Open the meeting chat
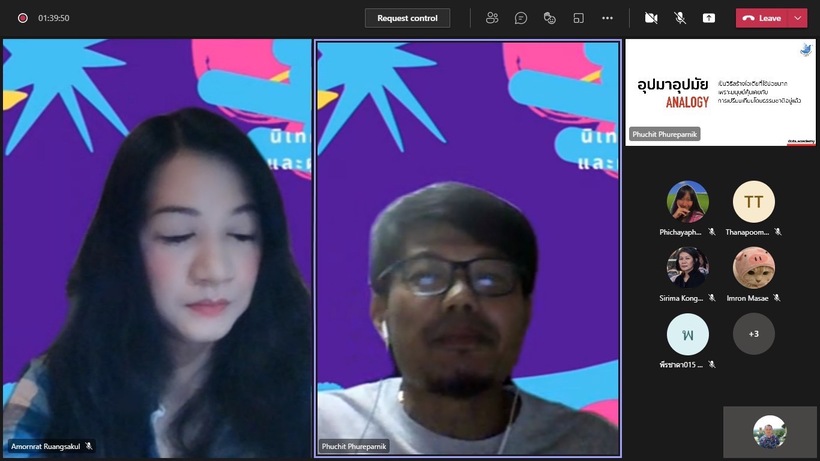Screen dimensions: 820x461 point(521,18)
